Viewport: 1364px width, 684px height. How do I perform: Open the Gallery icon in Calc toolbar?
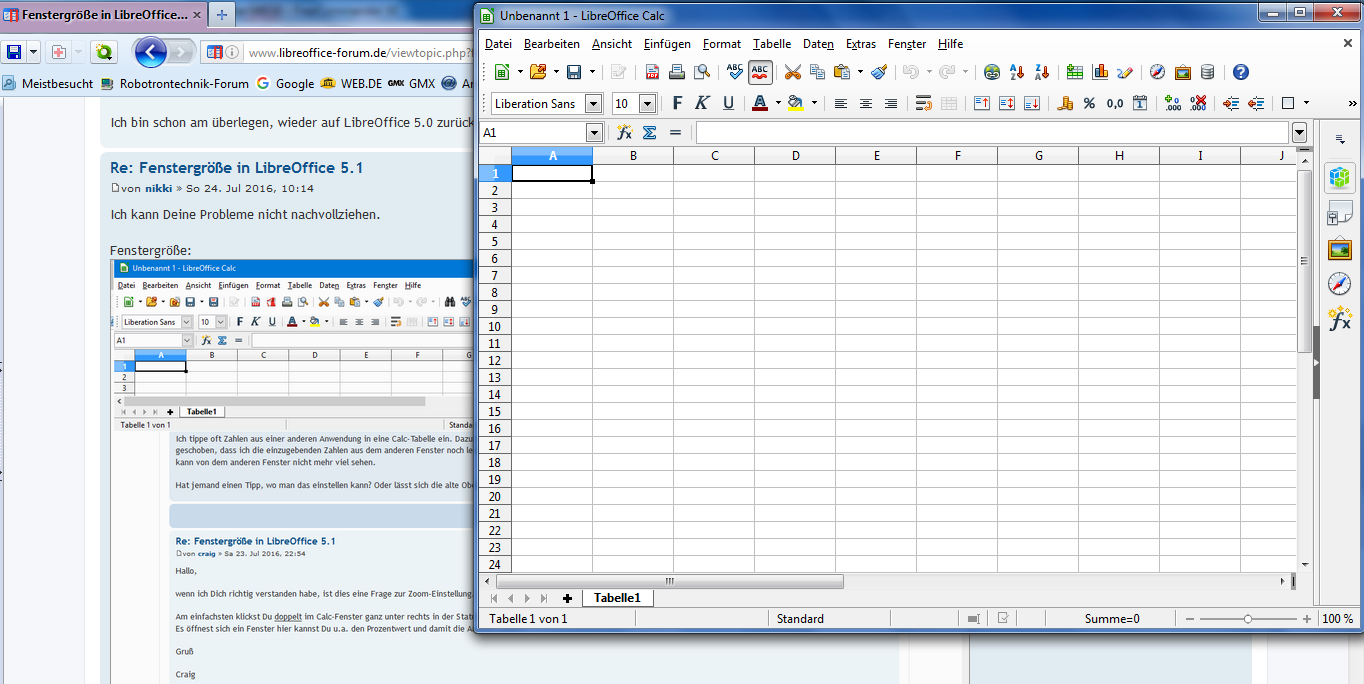pos(1183,72)
